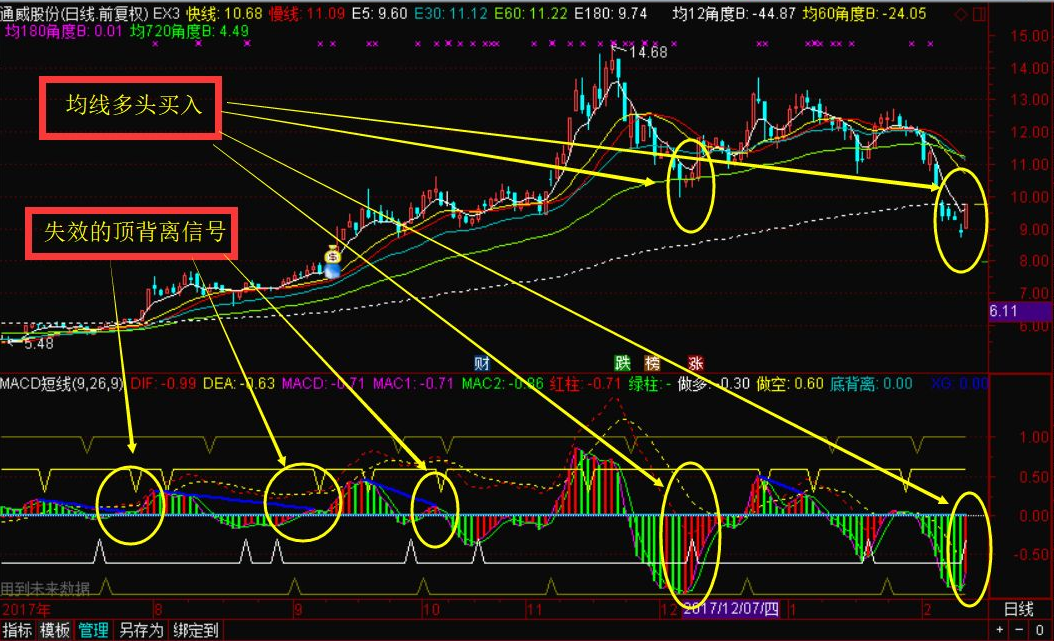Click 均180角度B: 0.01 readout
The image size is (1054, 641).
[x=64, y=31]
